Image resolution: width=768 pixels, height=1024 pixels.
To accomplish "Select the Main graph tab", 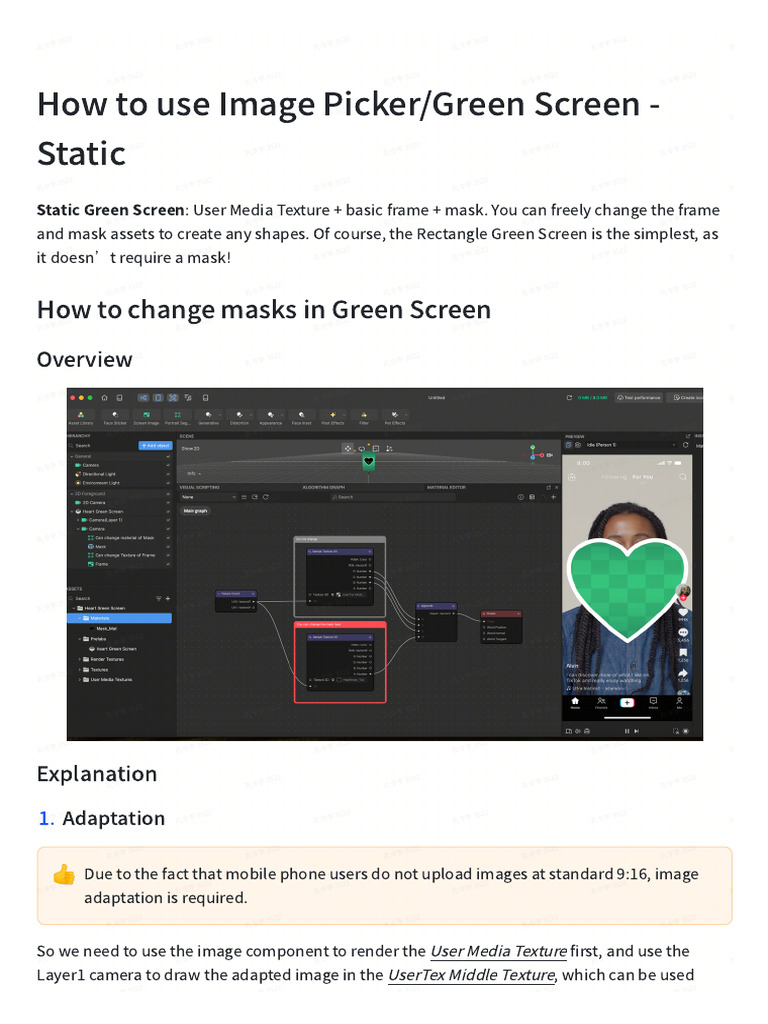I will pyautogui.click(x=195, y=511).
